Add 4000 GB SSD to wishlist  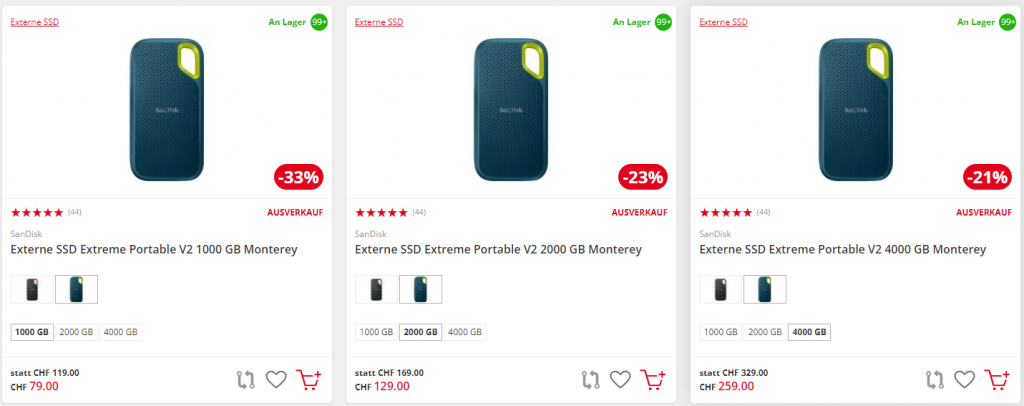(x=964, y=380)
